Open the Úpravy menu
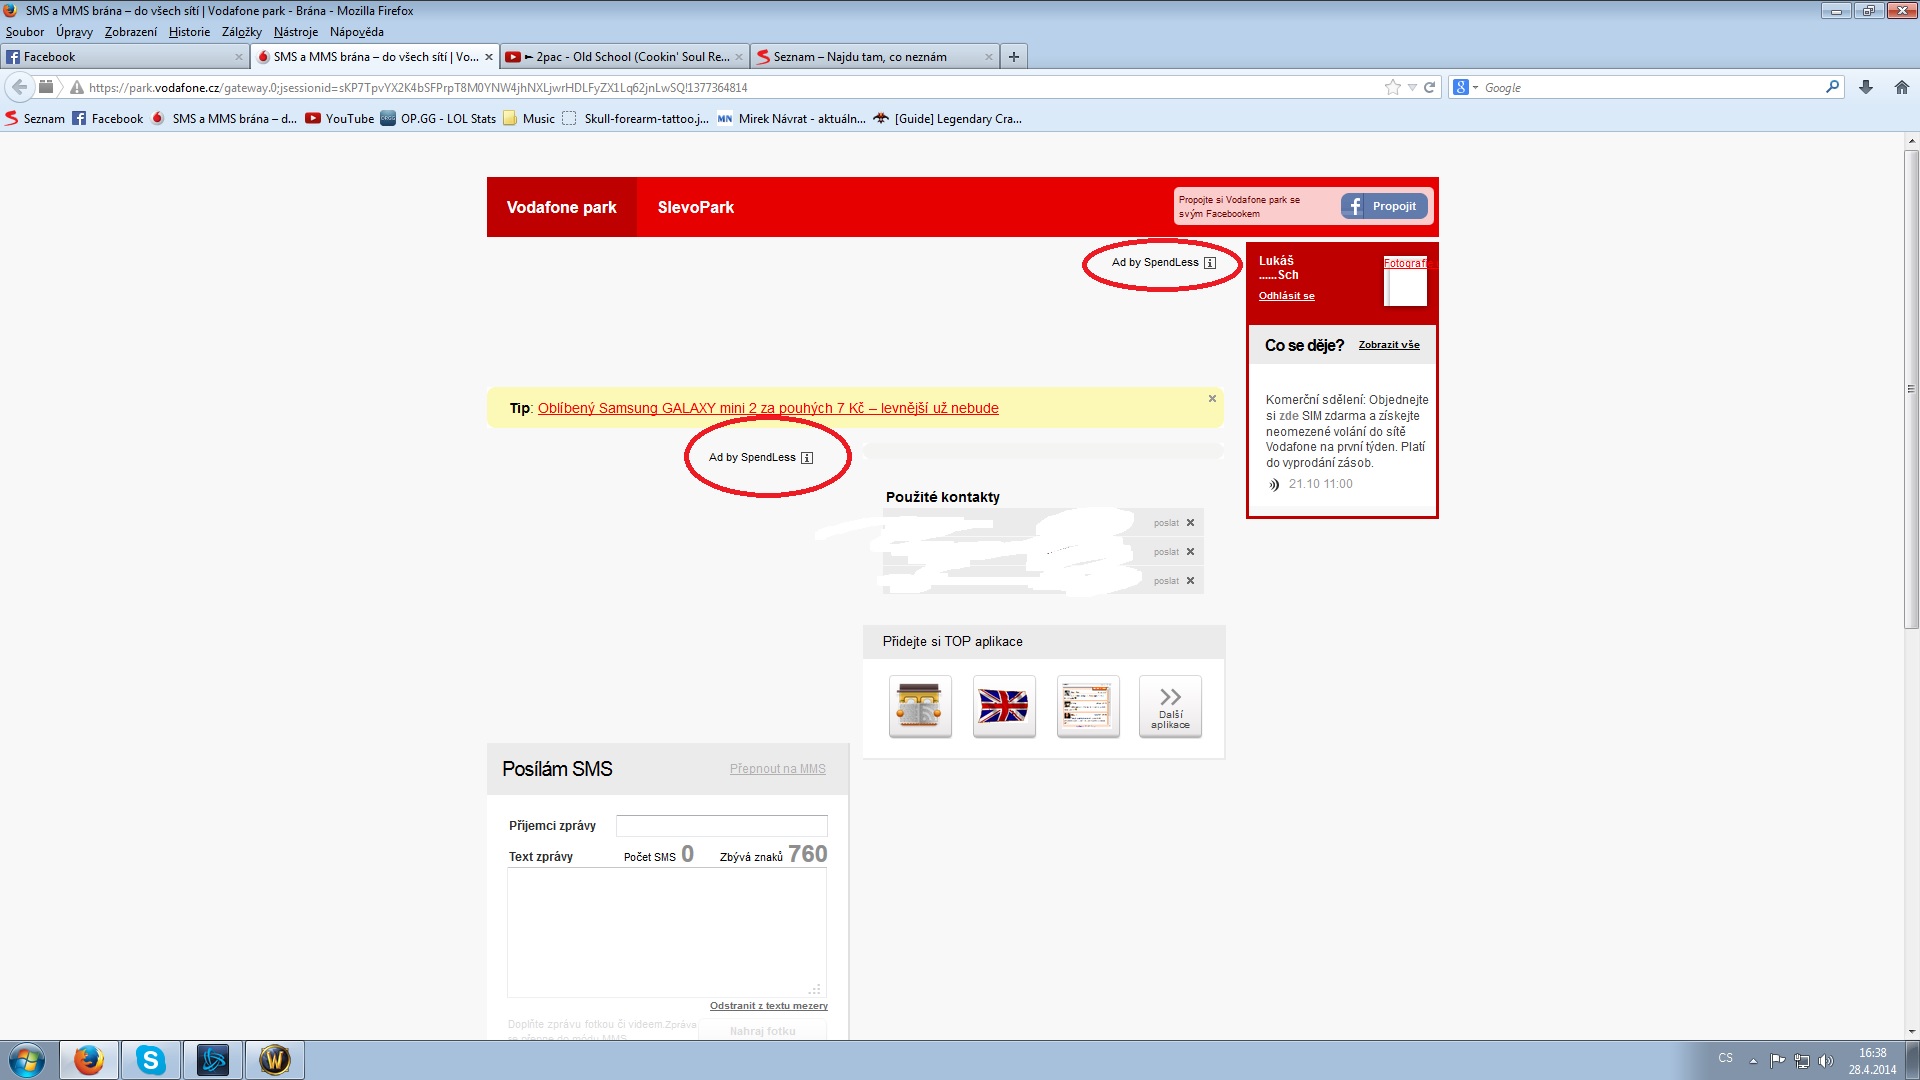 [74, 32]
